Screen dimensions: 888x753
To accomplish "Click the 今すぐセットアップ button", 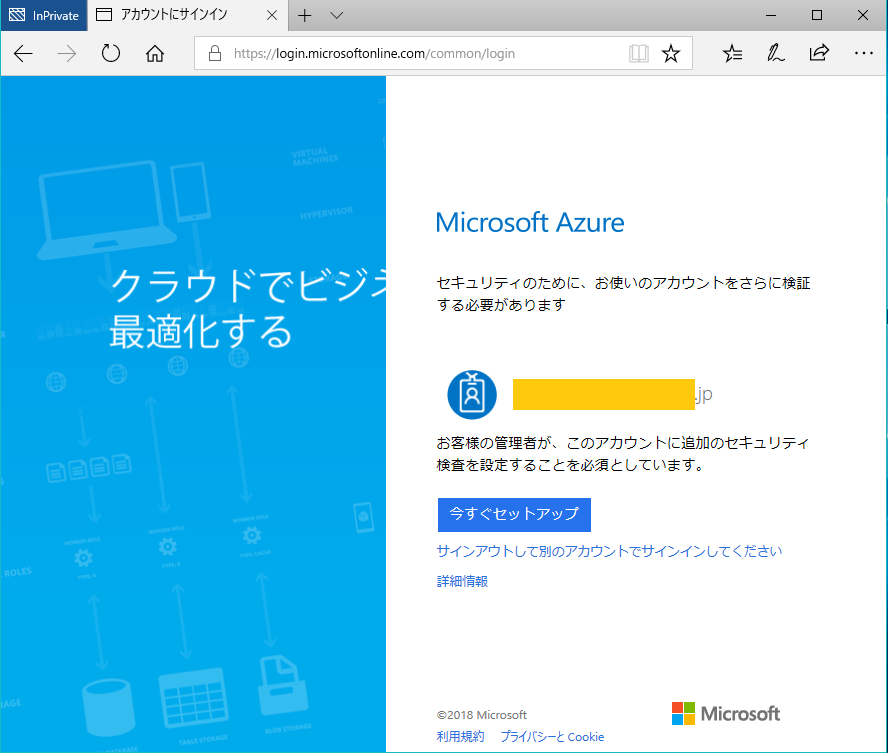I will pos(514,515).
